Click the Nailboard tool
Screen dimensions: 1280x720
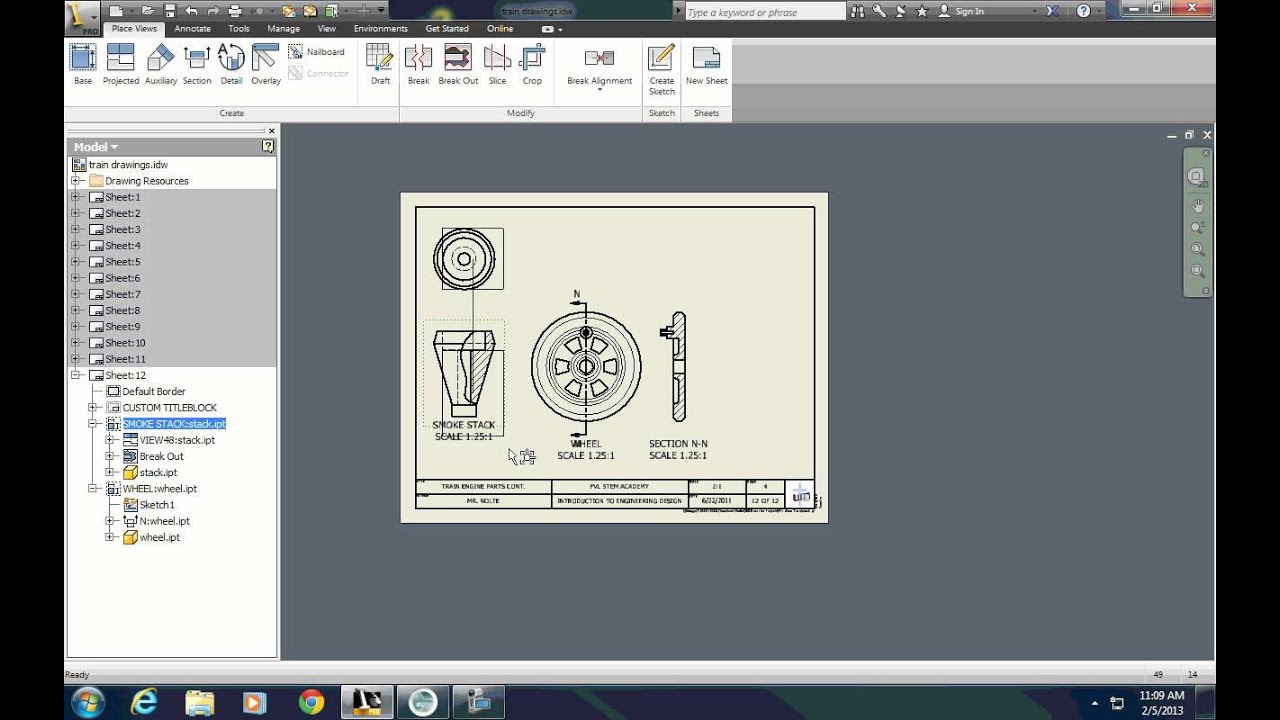coord(317,52)
